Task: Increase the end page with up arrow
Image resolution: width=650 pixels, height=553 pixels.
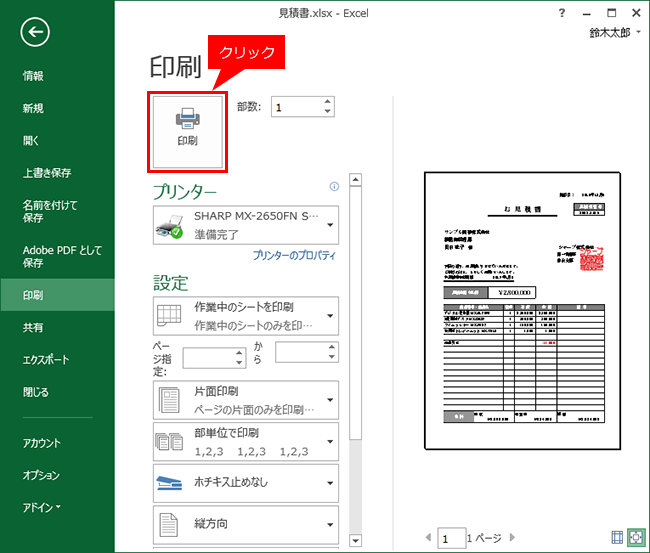Action: 332,347
